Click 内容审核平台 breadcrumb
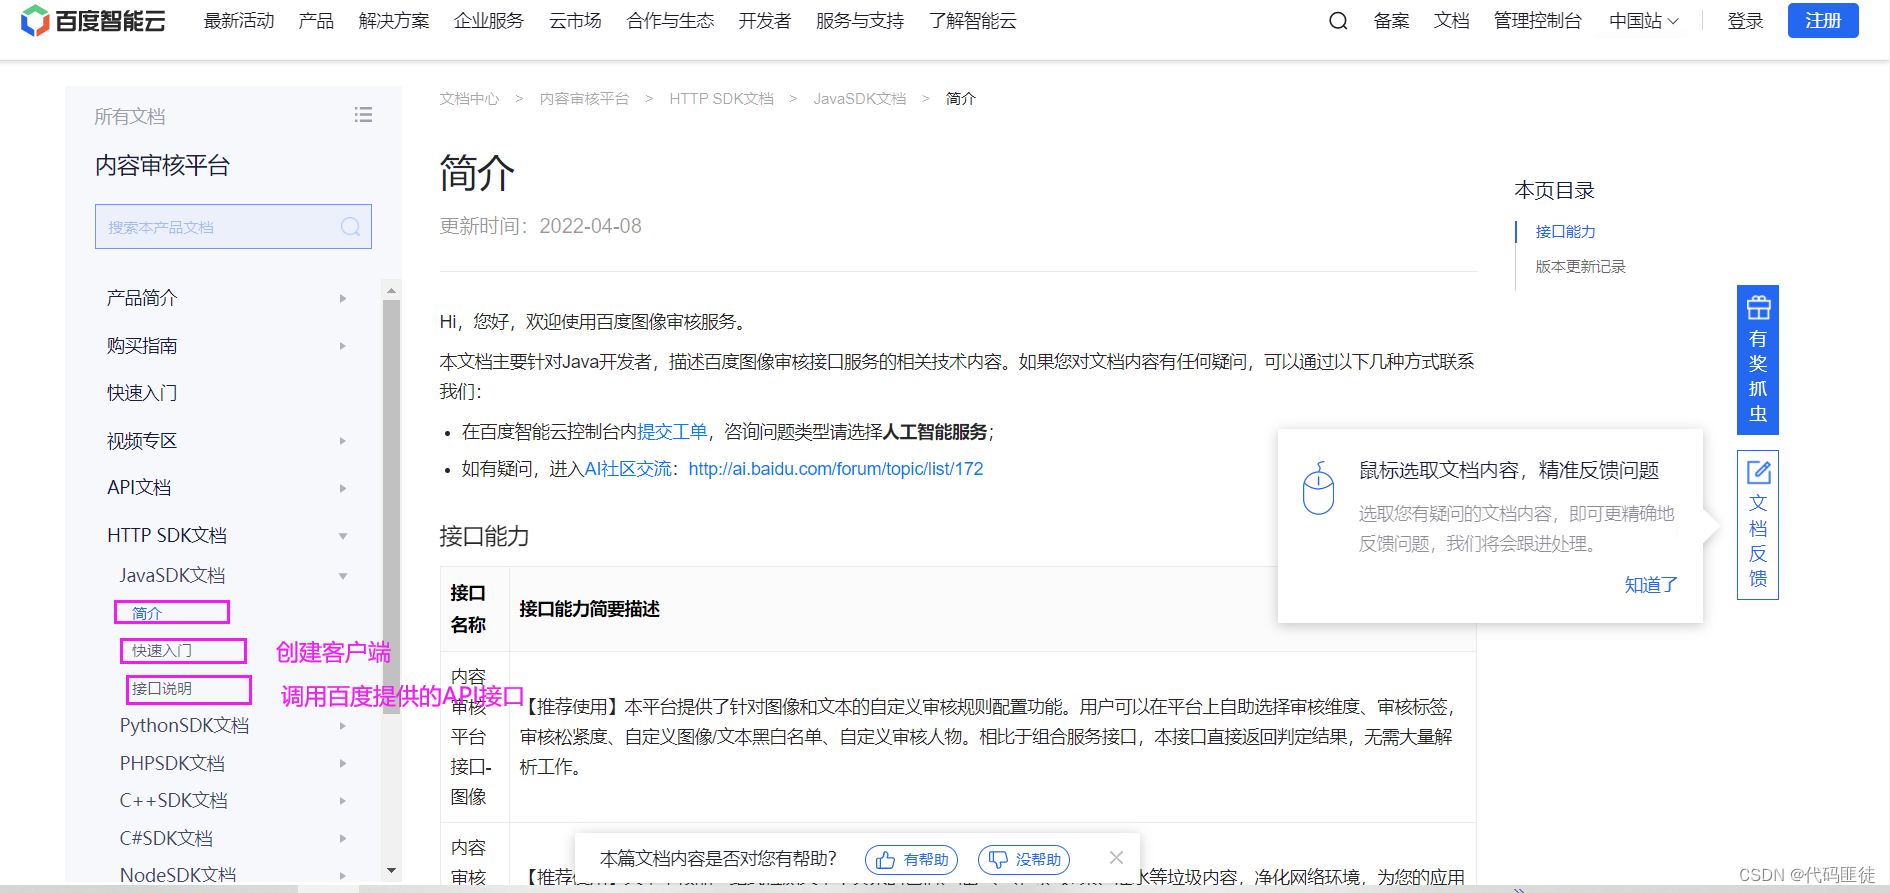This screenshot has height=893, width=1890. [x=584, y=99]
